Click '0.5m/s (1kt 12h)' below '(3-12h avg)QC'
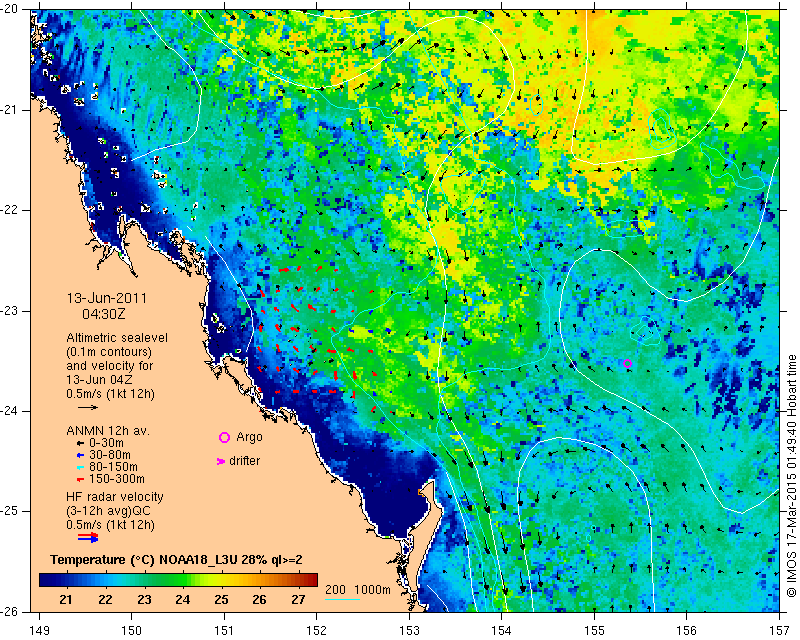The image size is (800, 640). pyautogui.click(x=110, y=525)
